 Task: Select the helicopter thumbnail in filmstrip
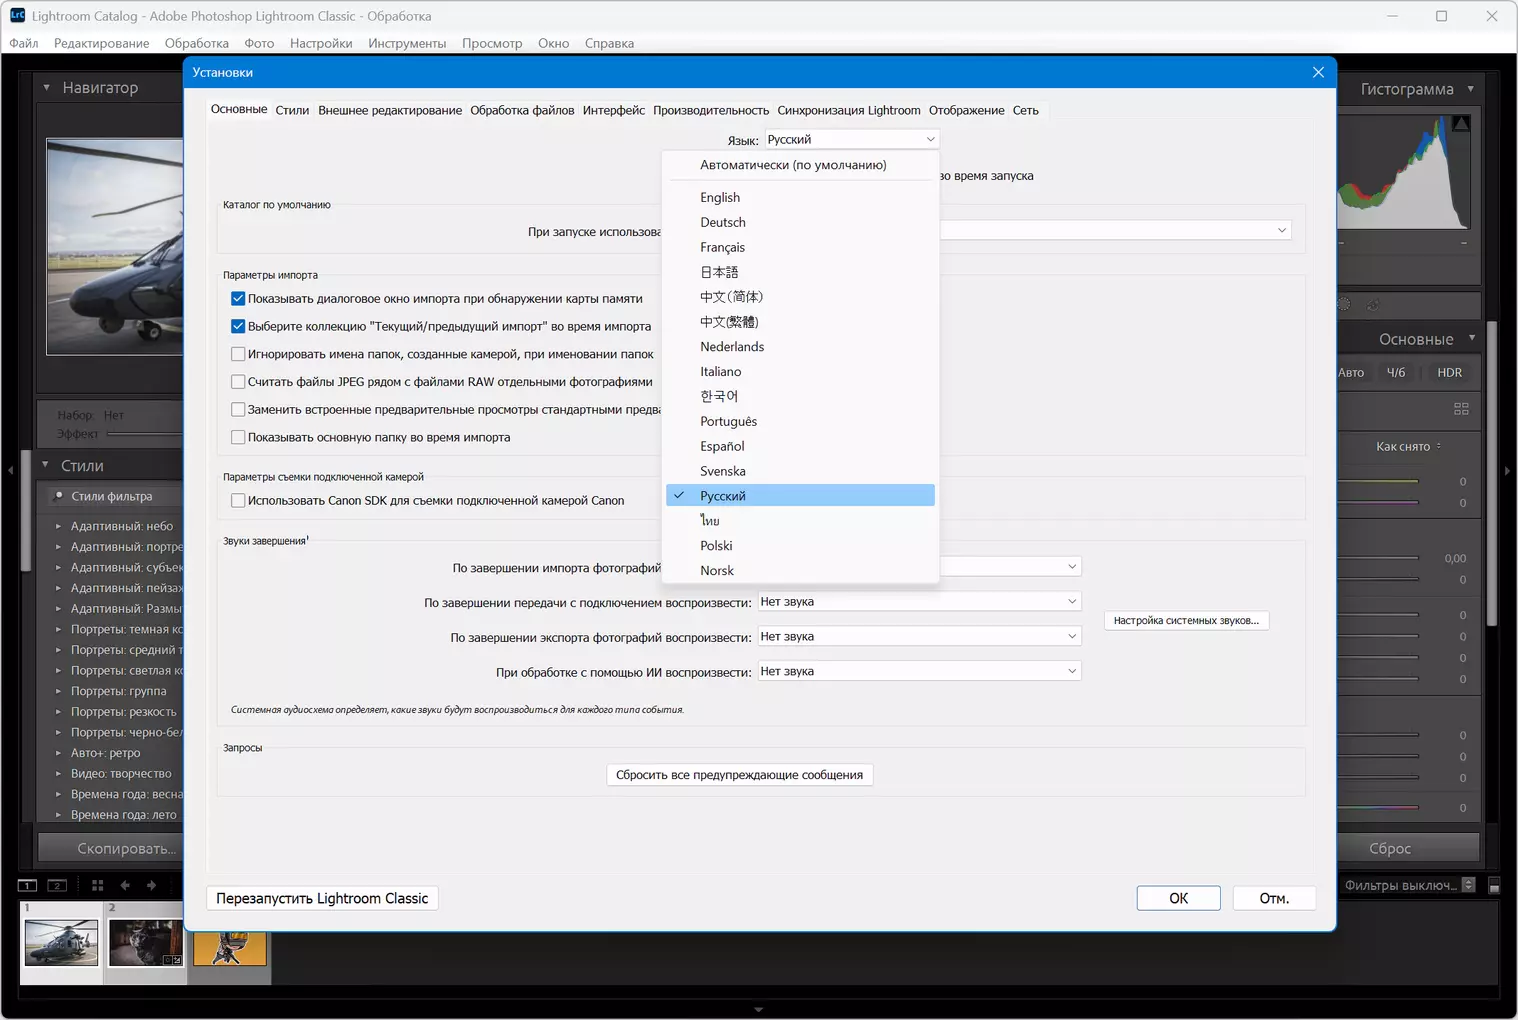tap(61, 943)
